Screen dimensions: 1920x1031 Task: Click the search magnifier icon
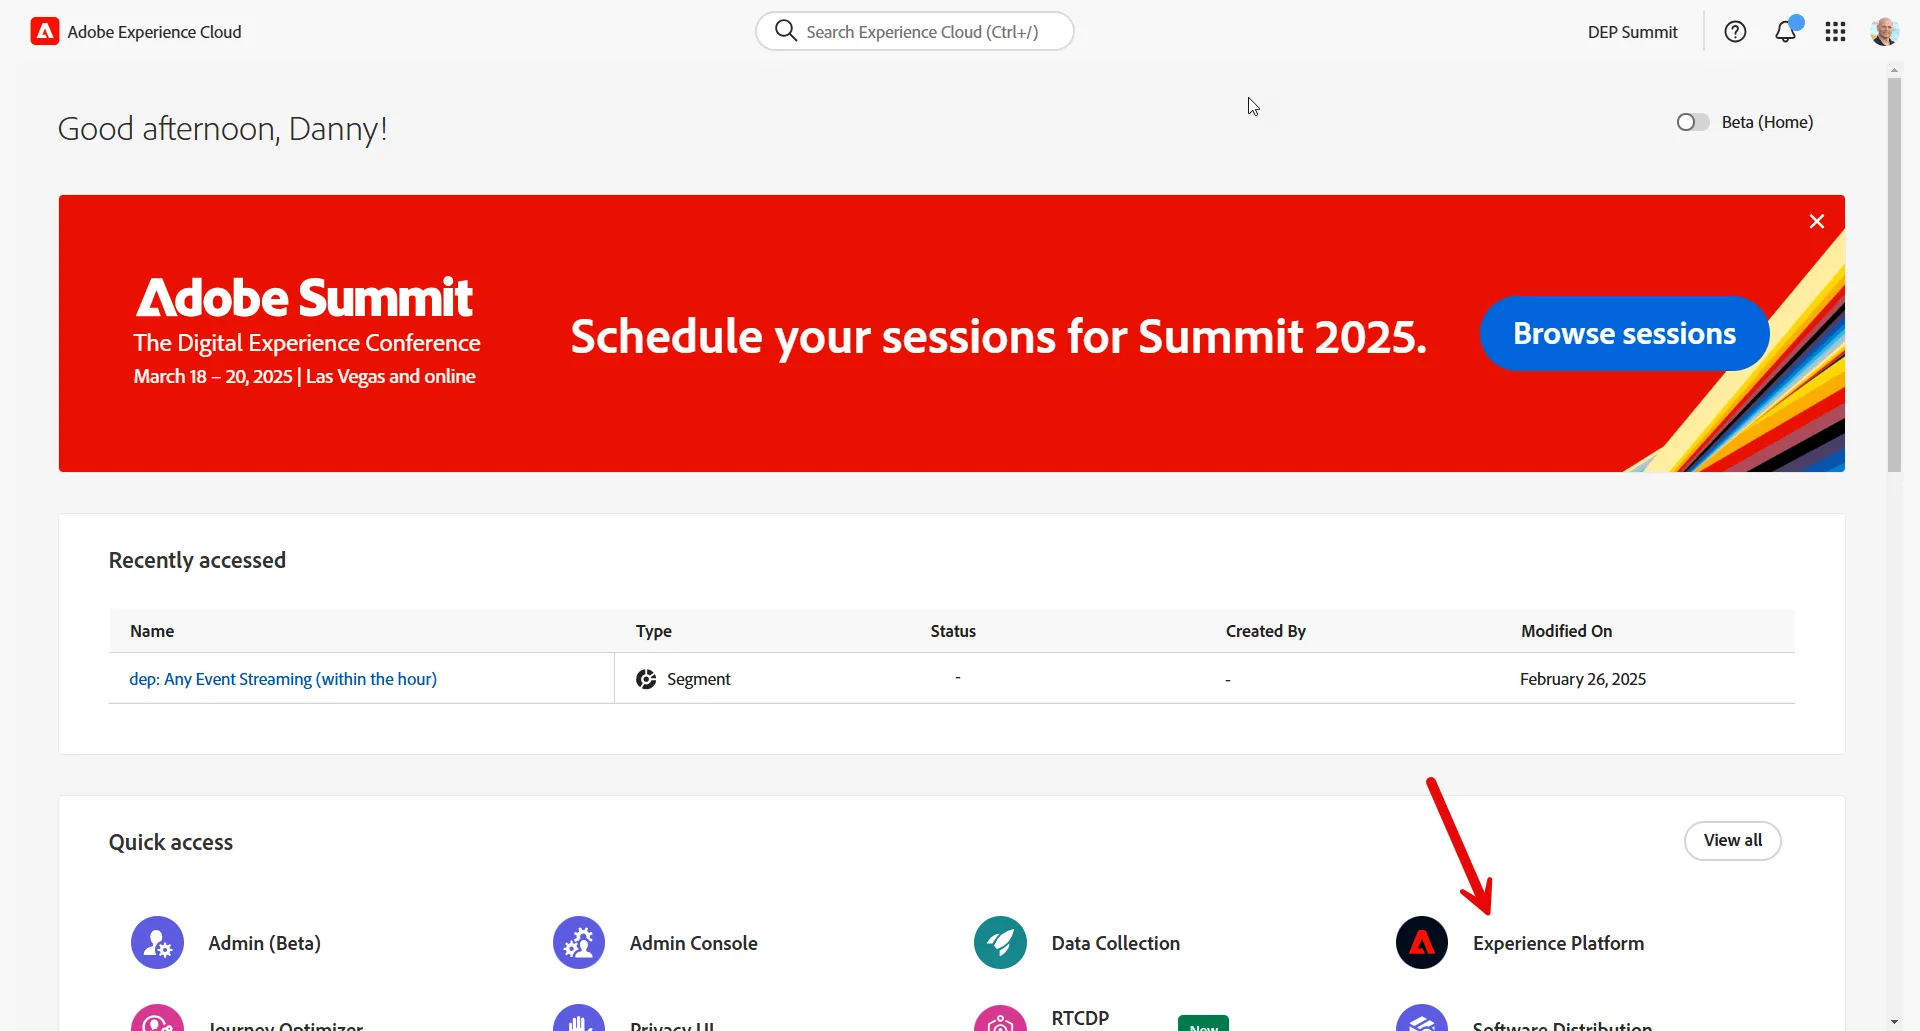(786, 31)
